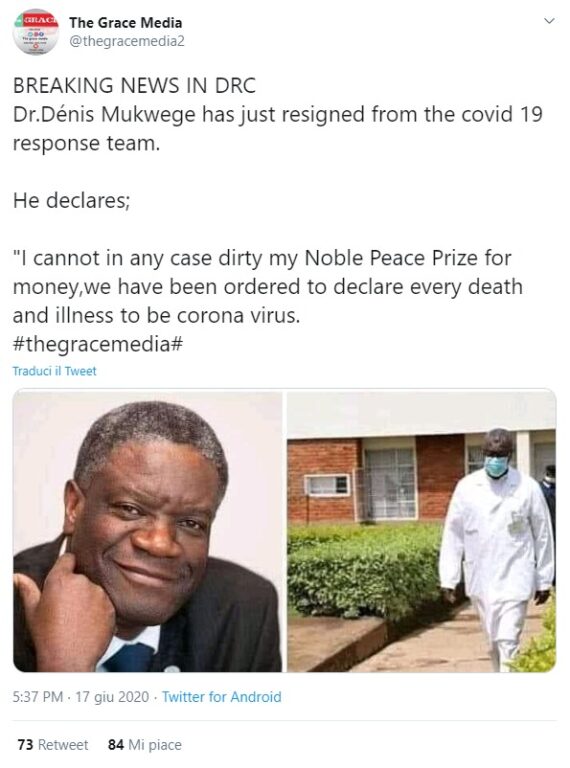
Task: Click the Mi piace count number 84
Action: tap(116, 745)
